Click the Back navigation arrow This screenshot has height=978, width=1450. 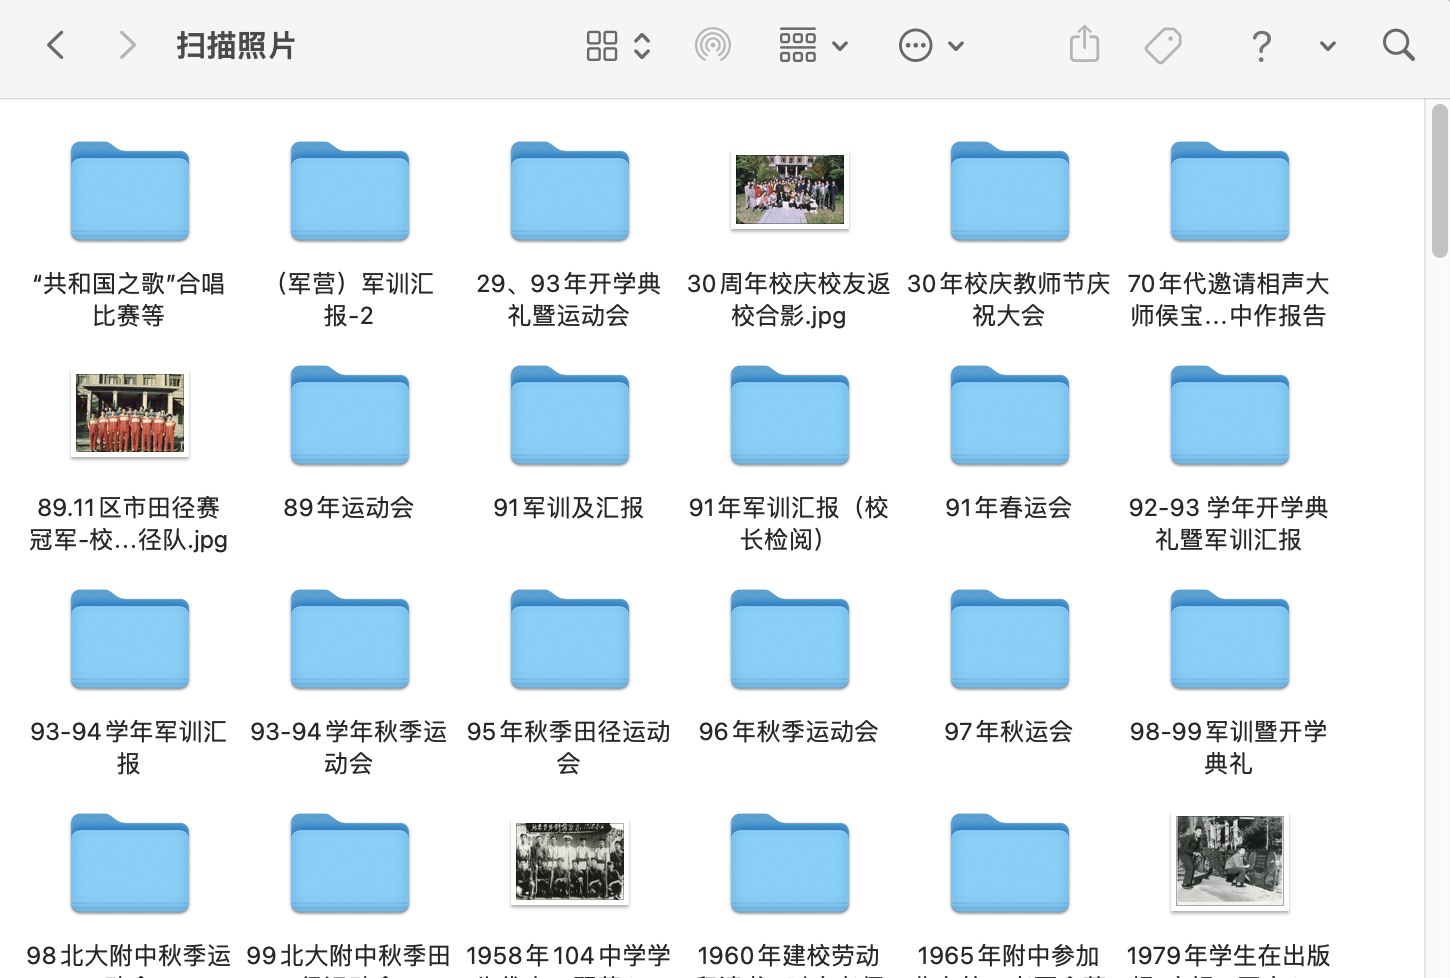coord(56,45)
